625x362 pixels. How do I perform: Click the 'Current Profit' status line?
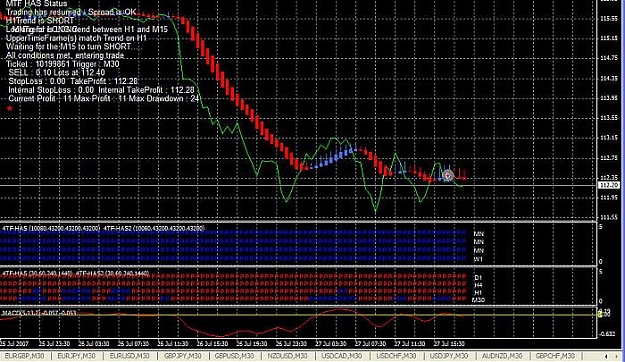click(103, 98)
